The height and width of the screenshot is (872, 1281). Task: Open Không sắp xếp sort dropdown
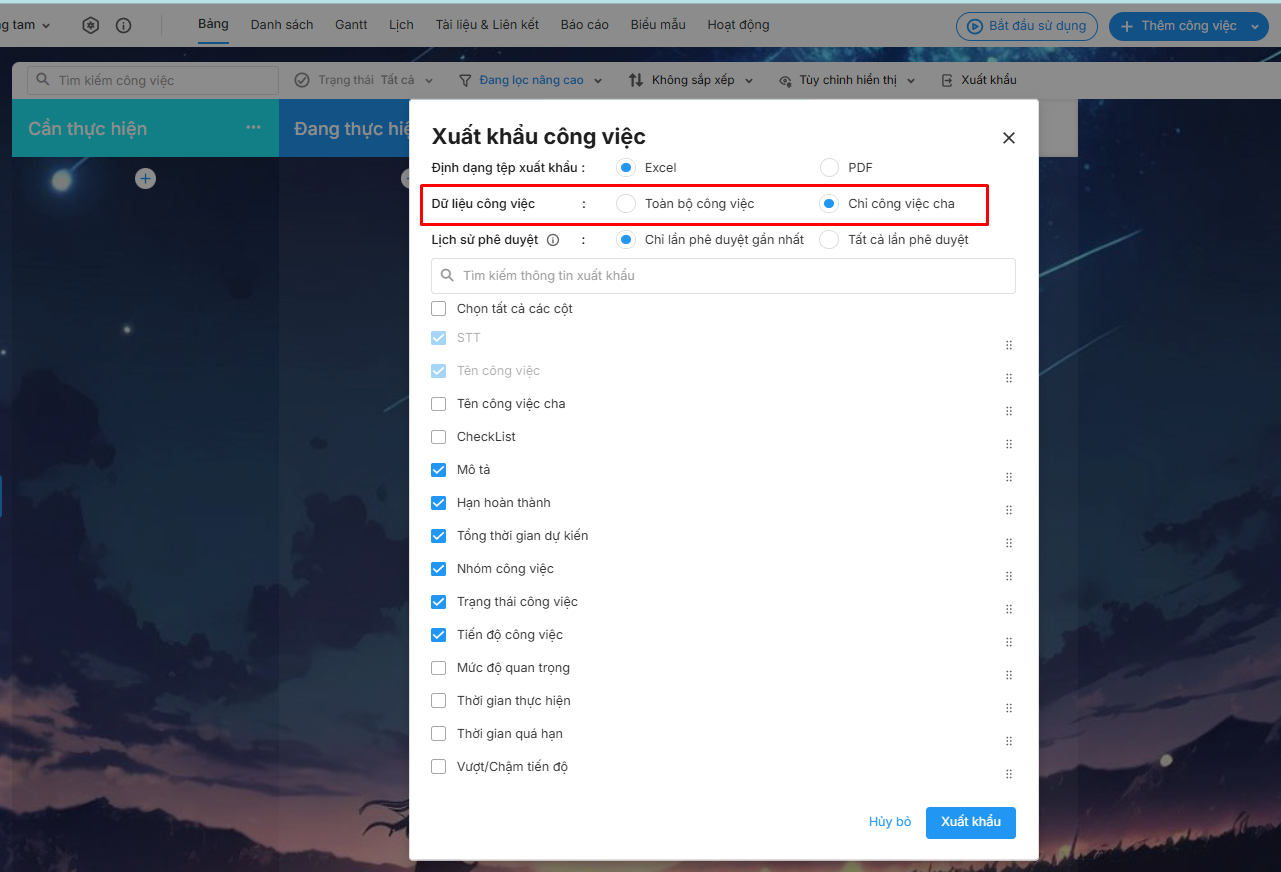pyautogui.click(x=691, y=80)
